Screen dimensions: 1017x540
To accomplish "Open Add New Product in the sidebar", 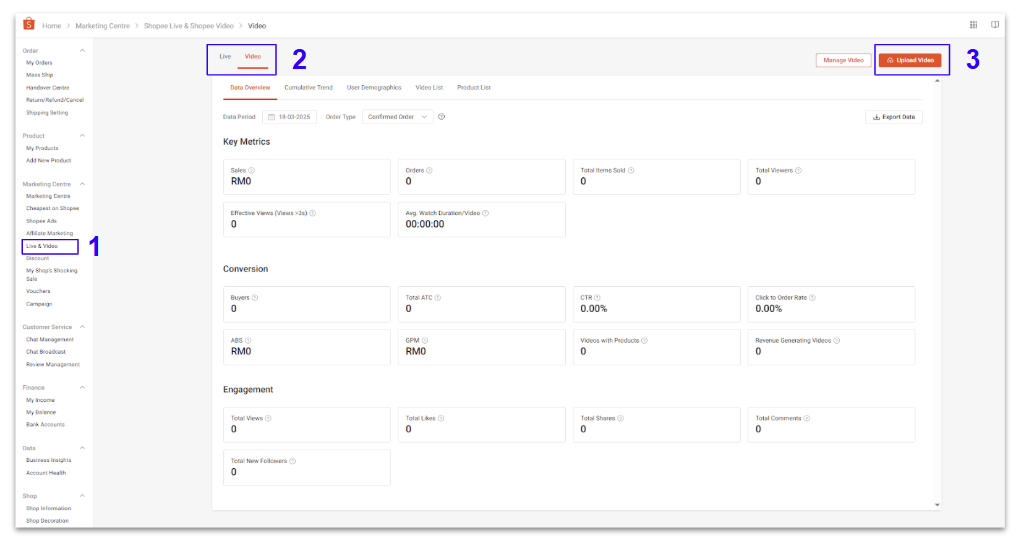I will click(x=49, y=160).
